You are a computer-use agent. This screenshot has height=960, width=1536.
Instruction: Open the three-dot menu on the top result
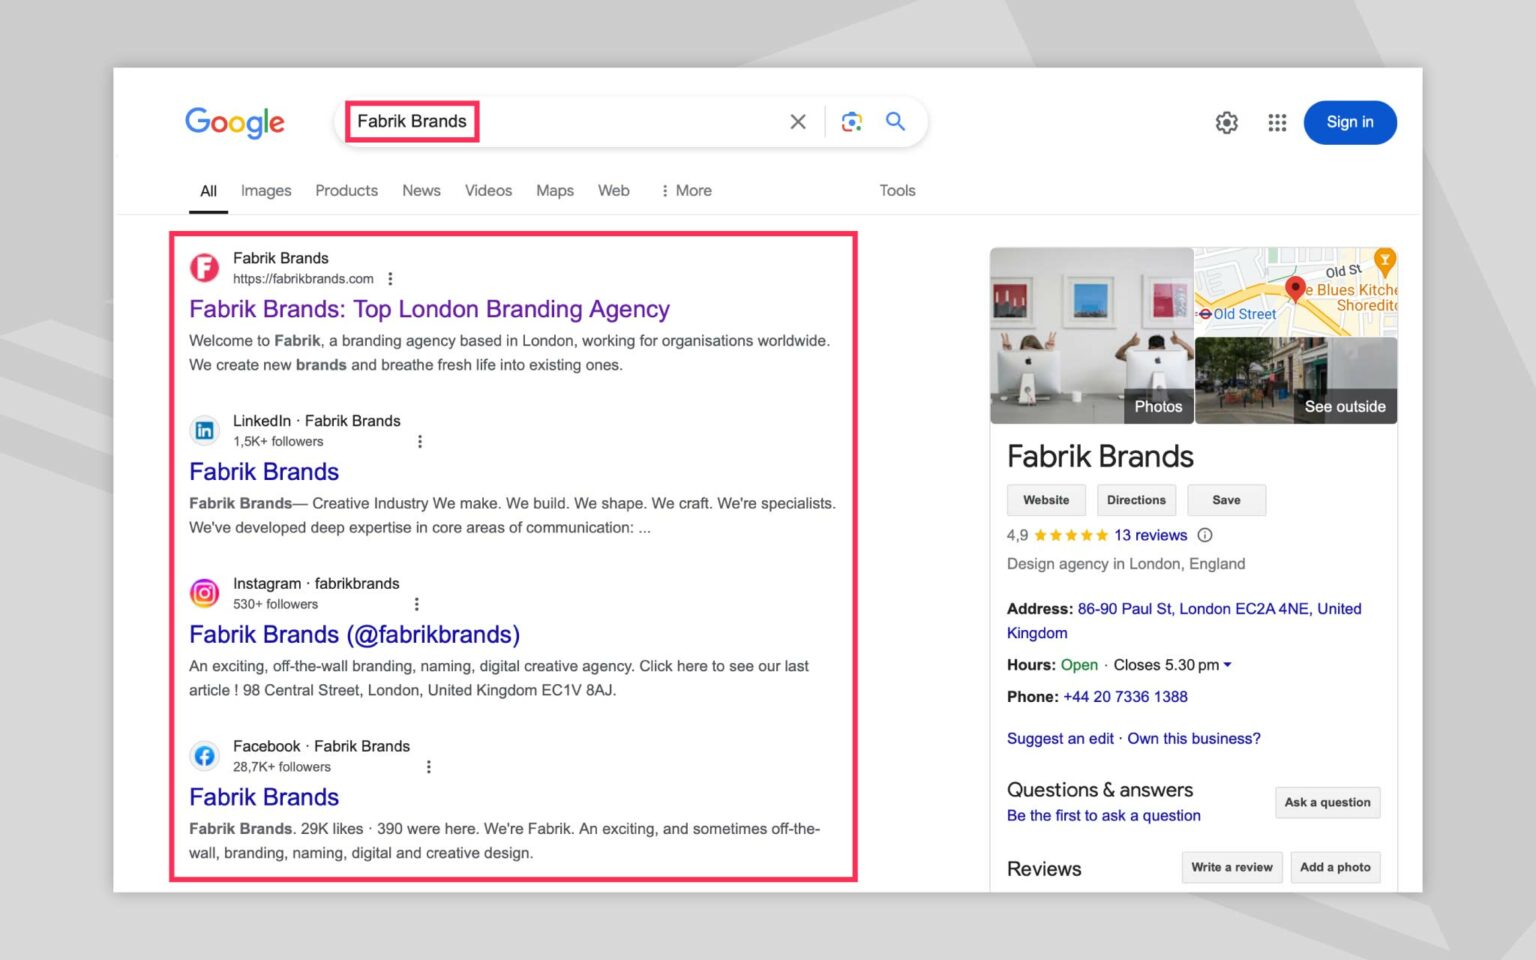(390, 278)
